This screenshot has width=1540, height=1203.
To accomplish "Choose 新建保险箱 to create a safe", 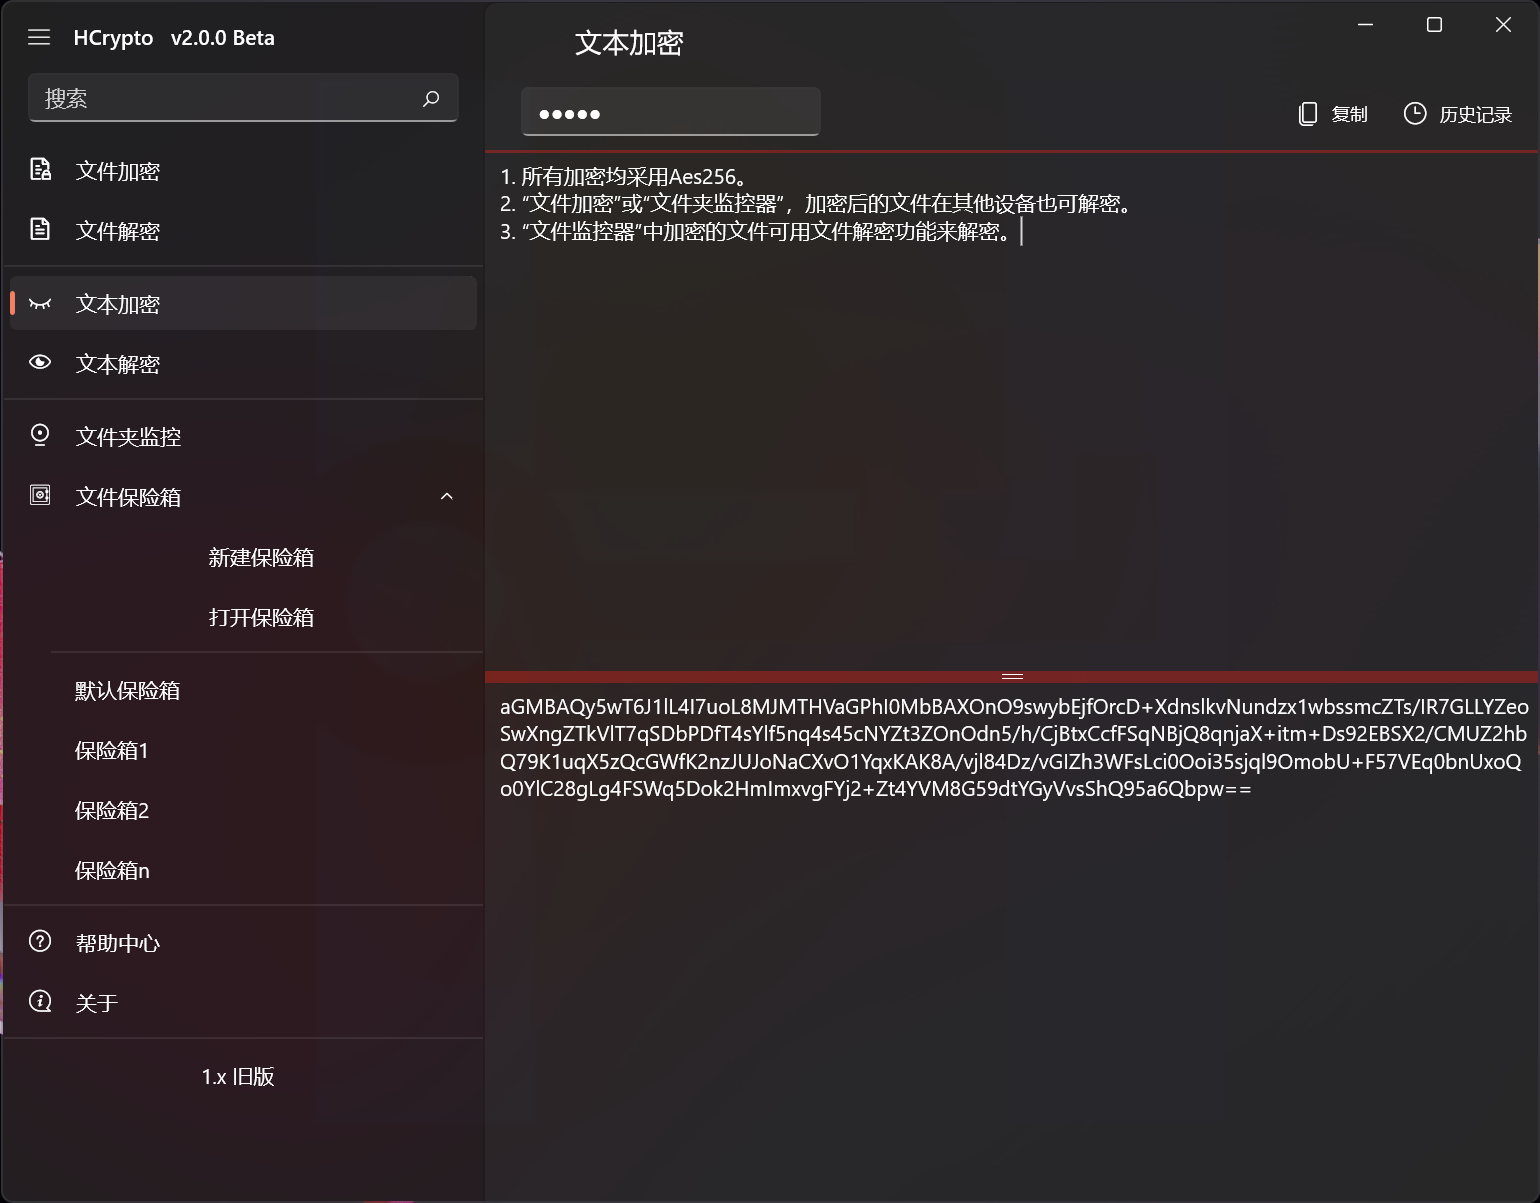I will point(261,557).
